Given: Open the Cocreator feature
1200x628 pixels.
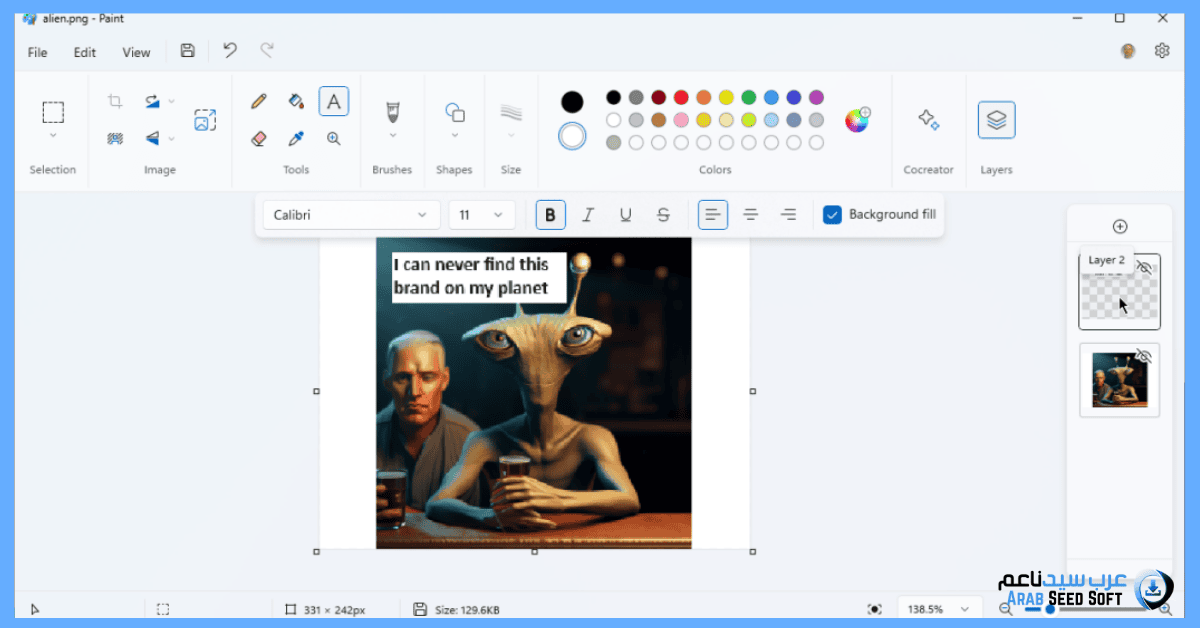Looking at the screenshot, I should (x=928, y=121).
